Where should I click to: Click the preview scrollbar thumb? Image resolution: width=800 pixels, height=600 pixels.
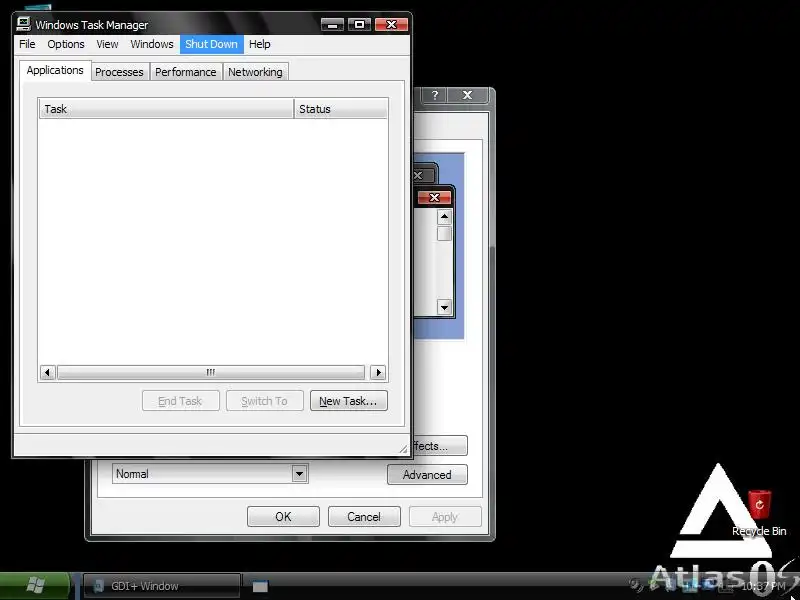coord(444,234)
